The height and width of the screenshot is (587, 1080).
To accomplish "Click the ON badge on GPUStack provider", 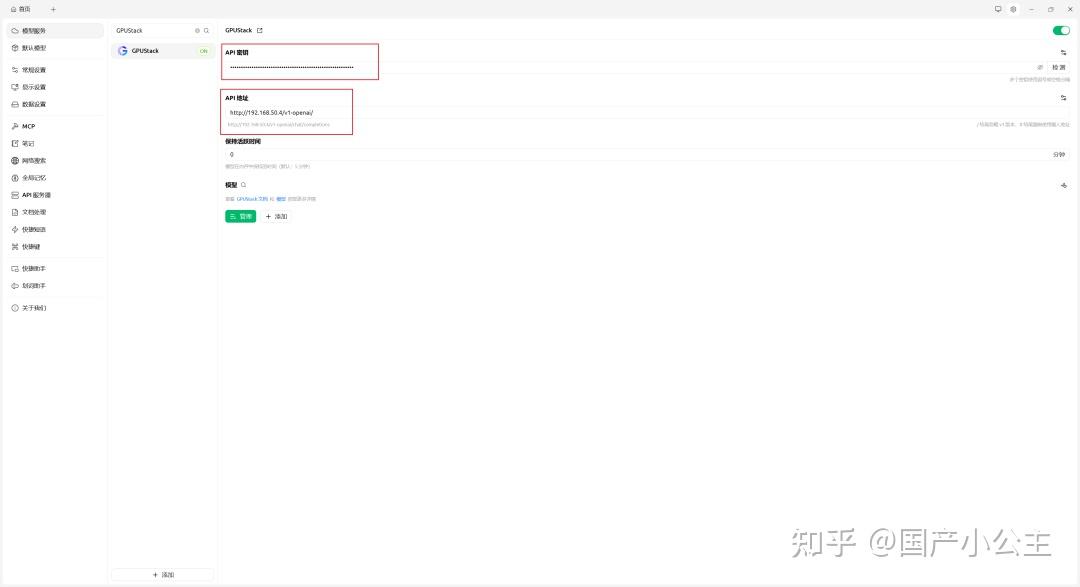I will pos(203,51).
